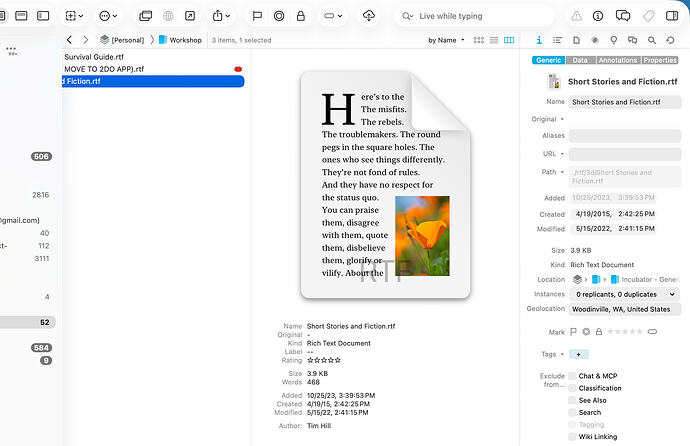Open the Path dropdown arrow

(562, 172)
